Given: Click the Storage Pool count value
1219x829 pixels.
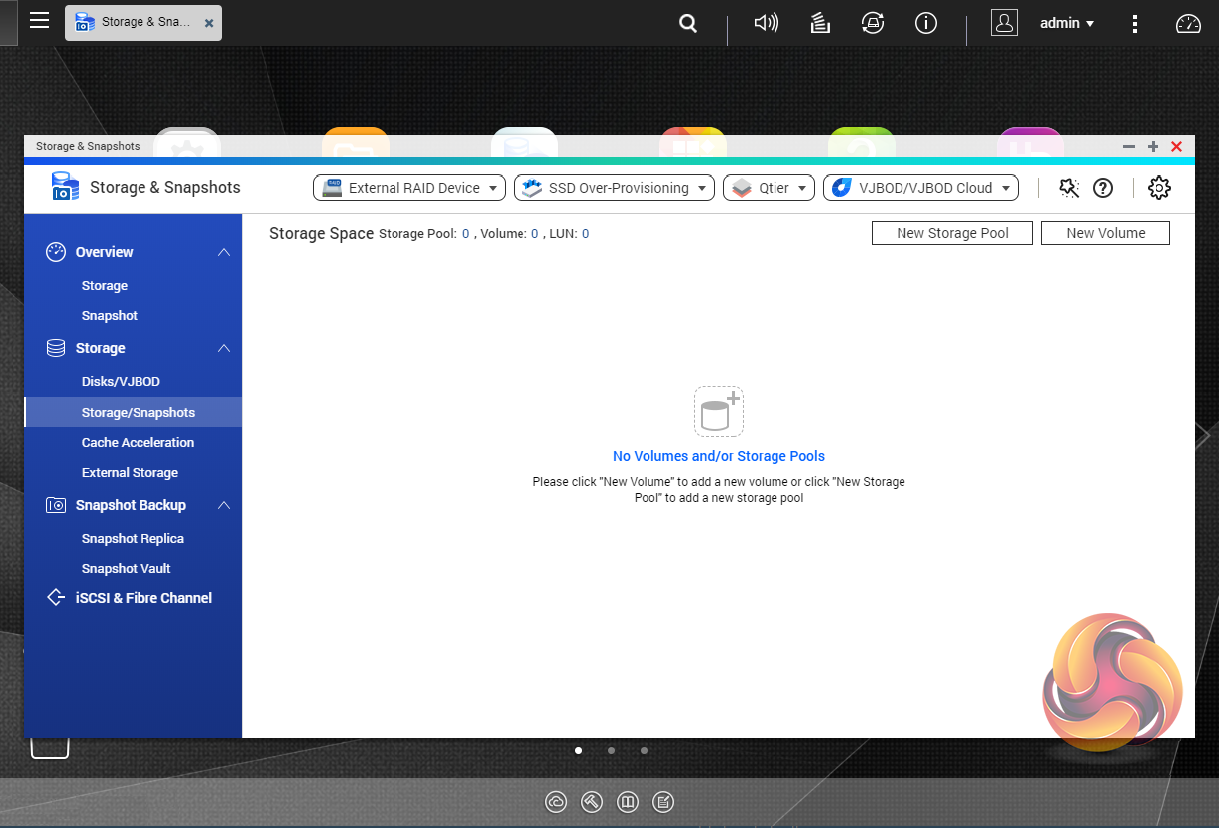Looking at the screenshot, I should point(465,234).
